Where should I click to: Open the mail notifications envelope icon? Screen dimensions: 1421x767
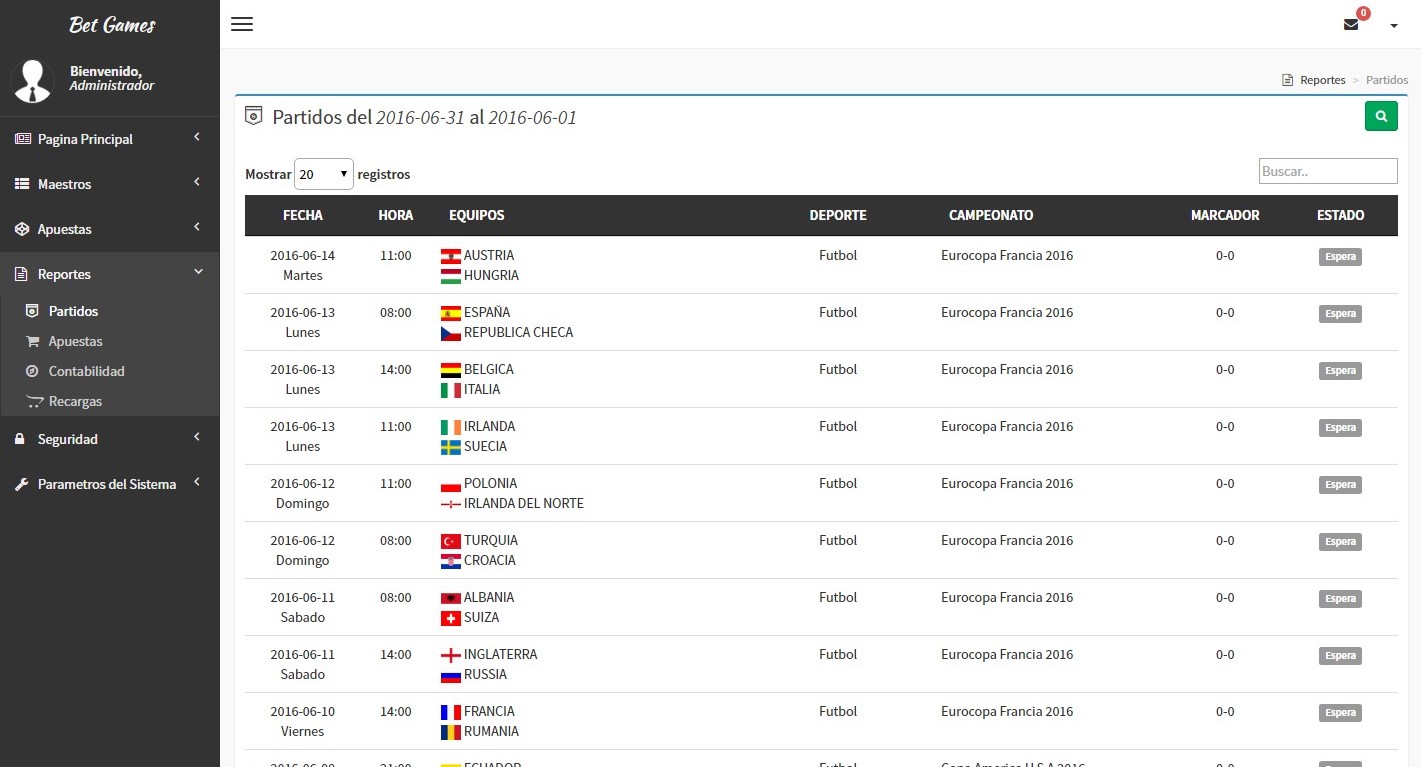(x=1351, y=25)
